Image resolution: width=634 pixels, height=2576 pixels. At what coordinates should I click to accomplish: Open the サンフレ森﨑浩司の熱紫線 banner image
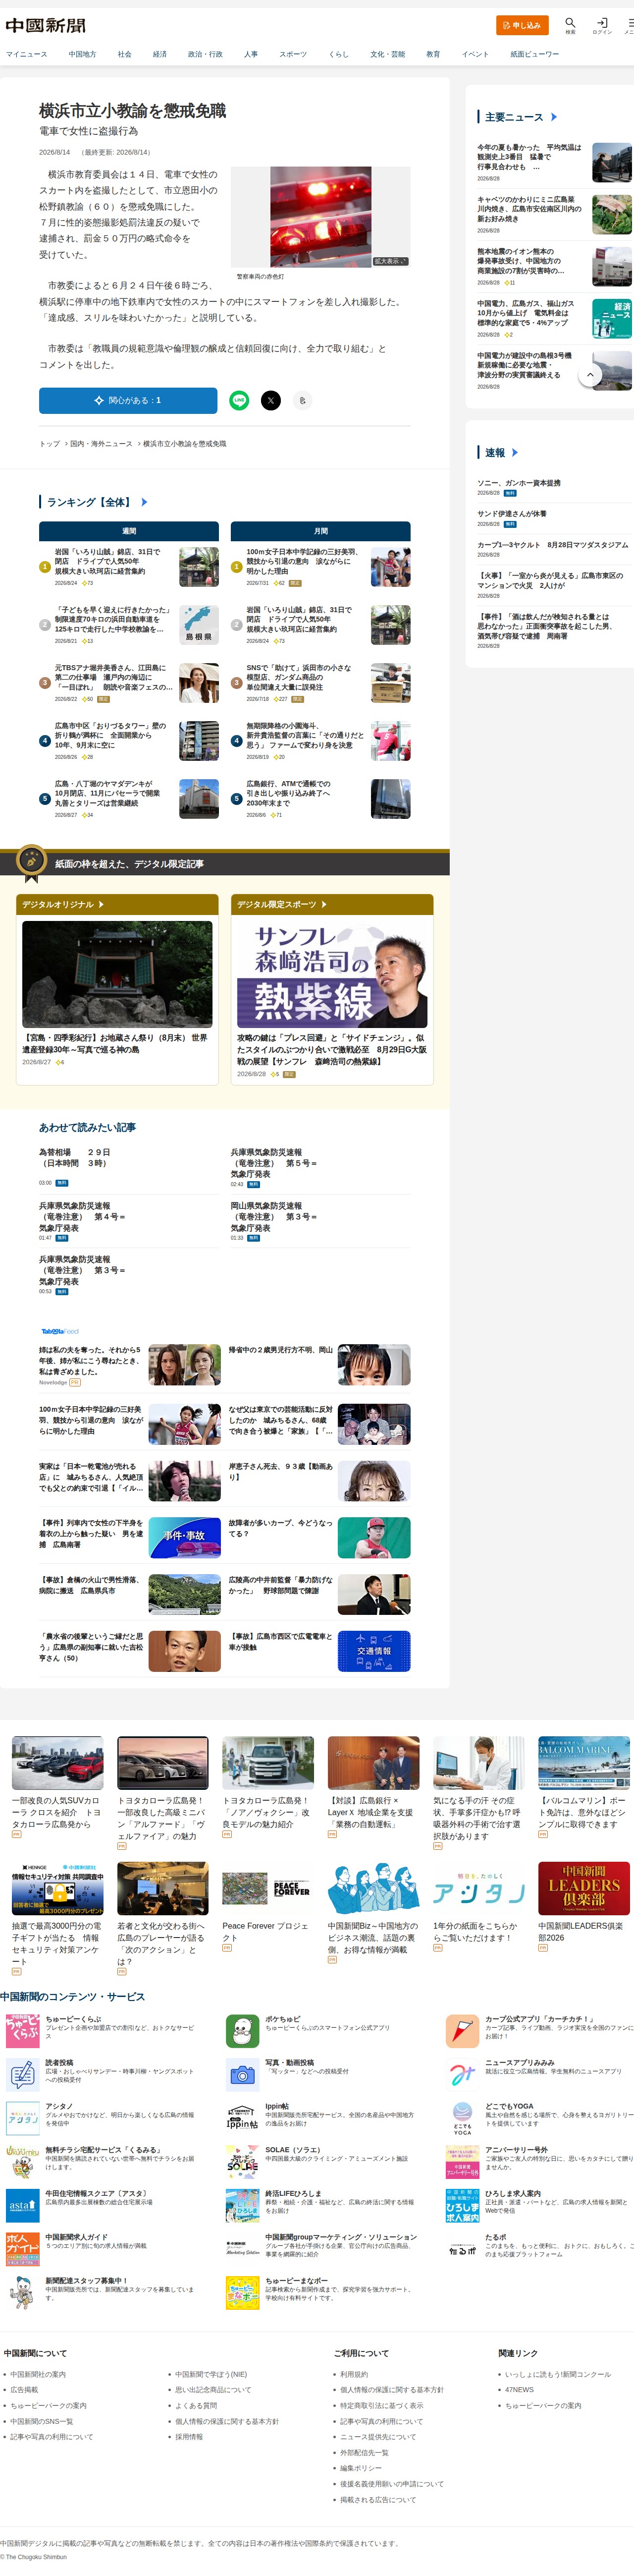(x=332, y=974)
